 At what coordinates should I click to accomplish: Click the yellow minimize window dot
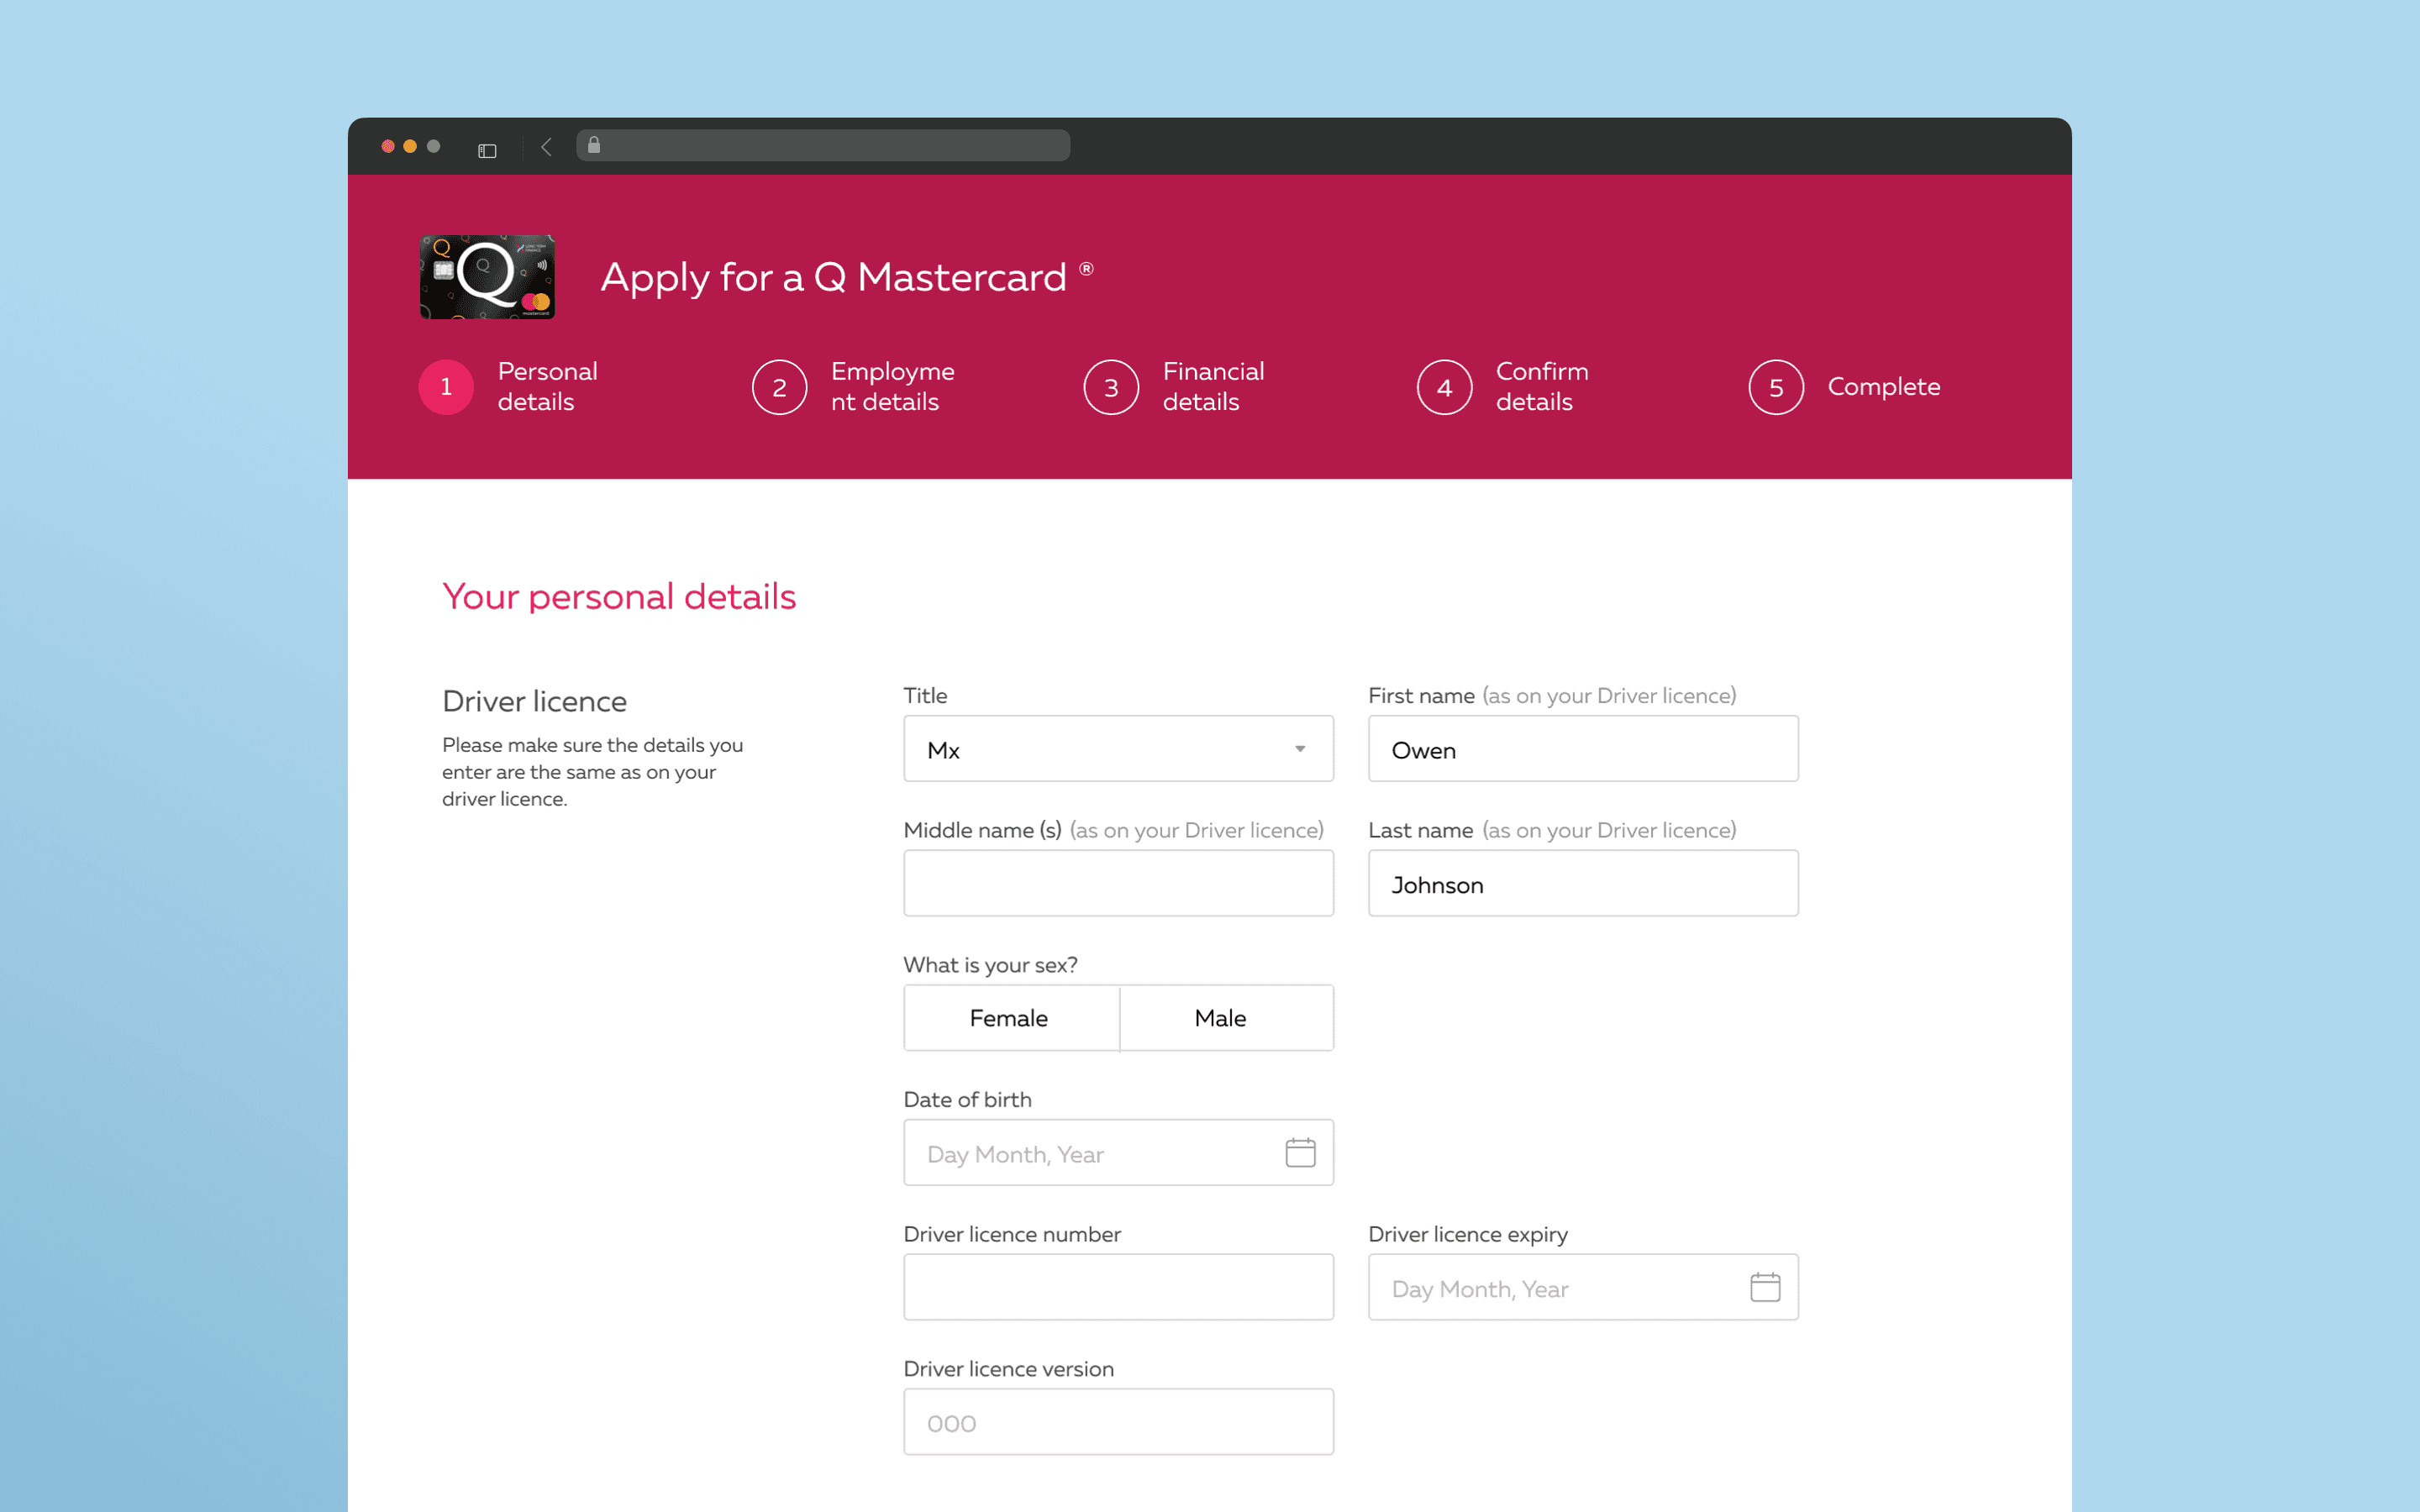click(410, 146)
